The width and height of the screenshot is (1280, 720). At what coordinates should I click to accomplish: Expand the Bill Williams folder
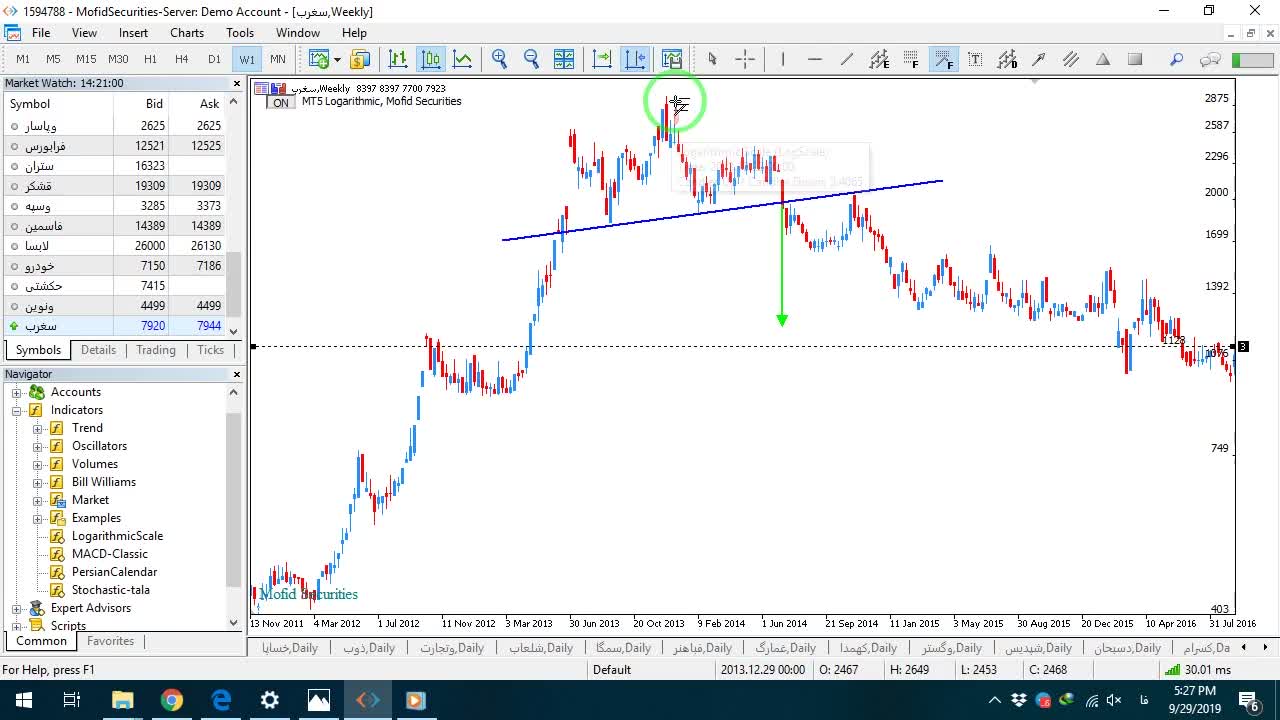[x=38, y=482]
